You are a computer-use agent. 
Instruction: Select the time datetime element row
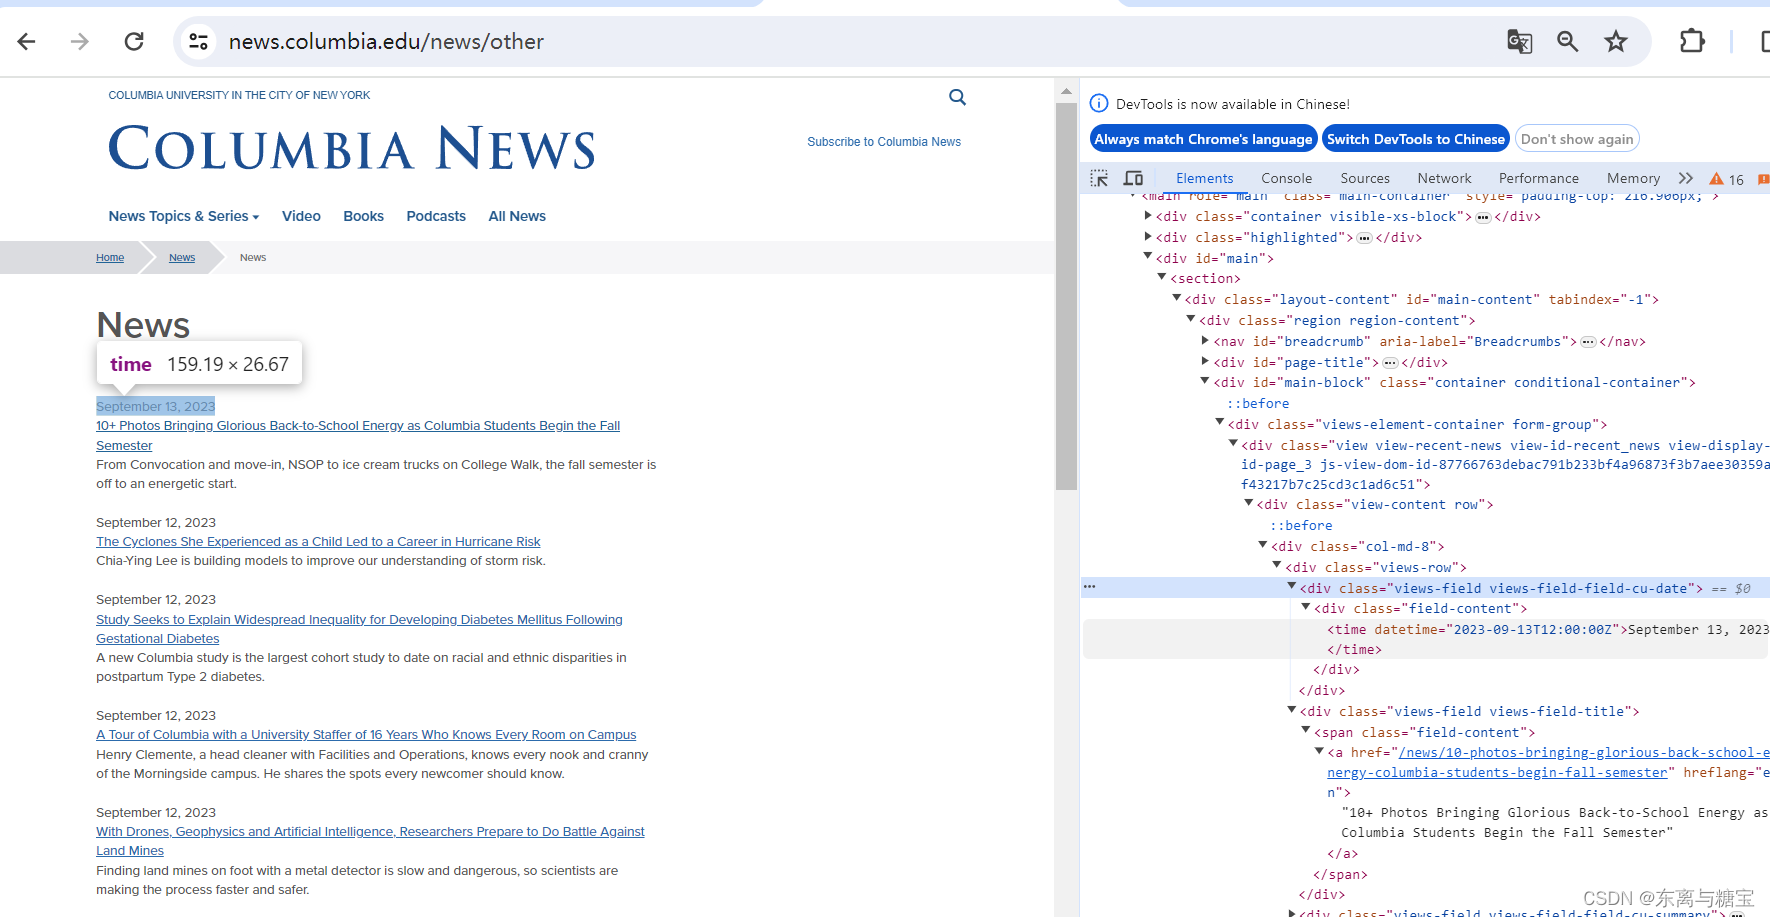[1426, 639]
